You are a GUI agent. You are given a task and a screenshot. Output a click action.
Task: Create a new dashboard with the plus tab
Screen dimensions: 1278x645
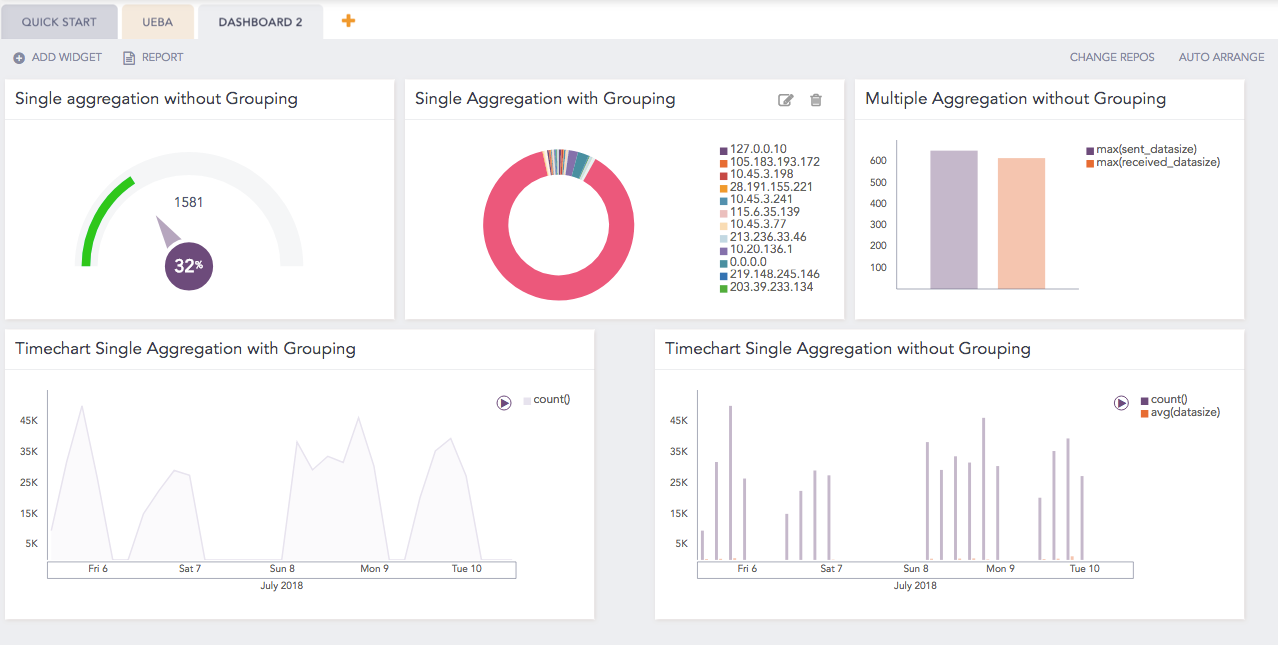click(348, 18)
